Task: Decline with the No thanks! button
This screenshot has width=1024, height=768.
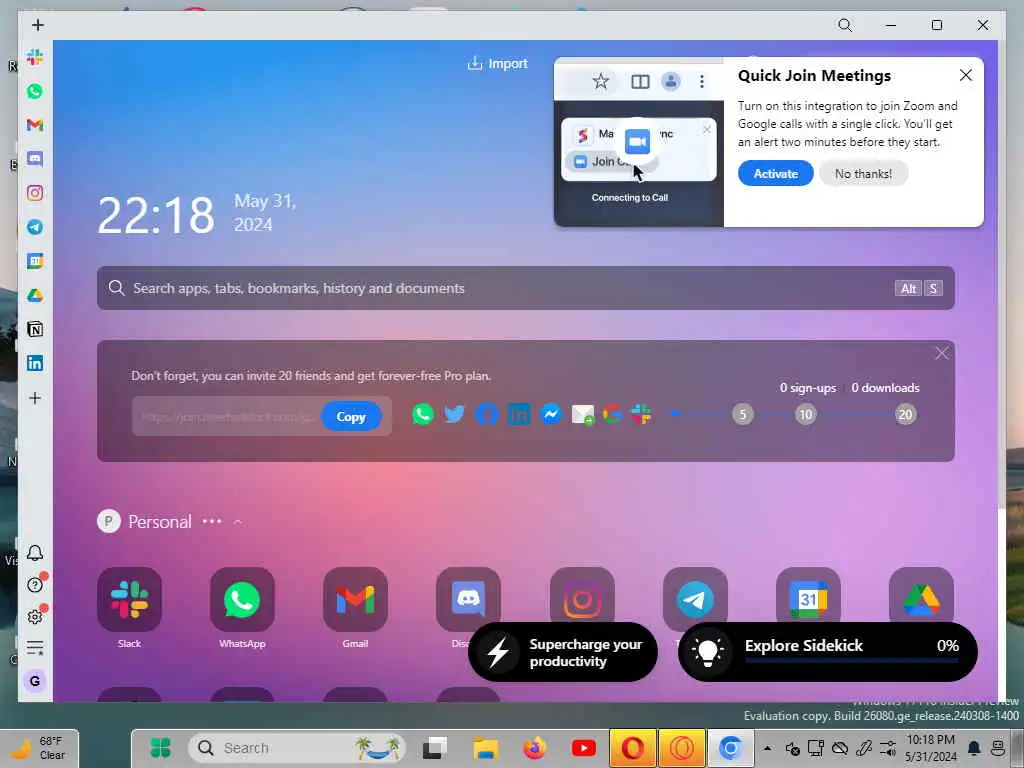Action: (x=863, y=174)
